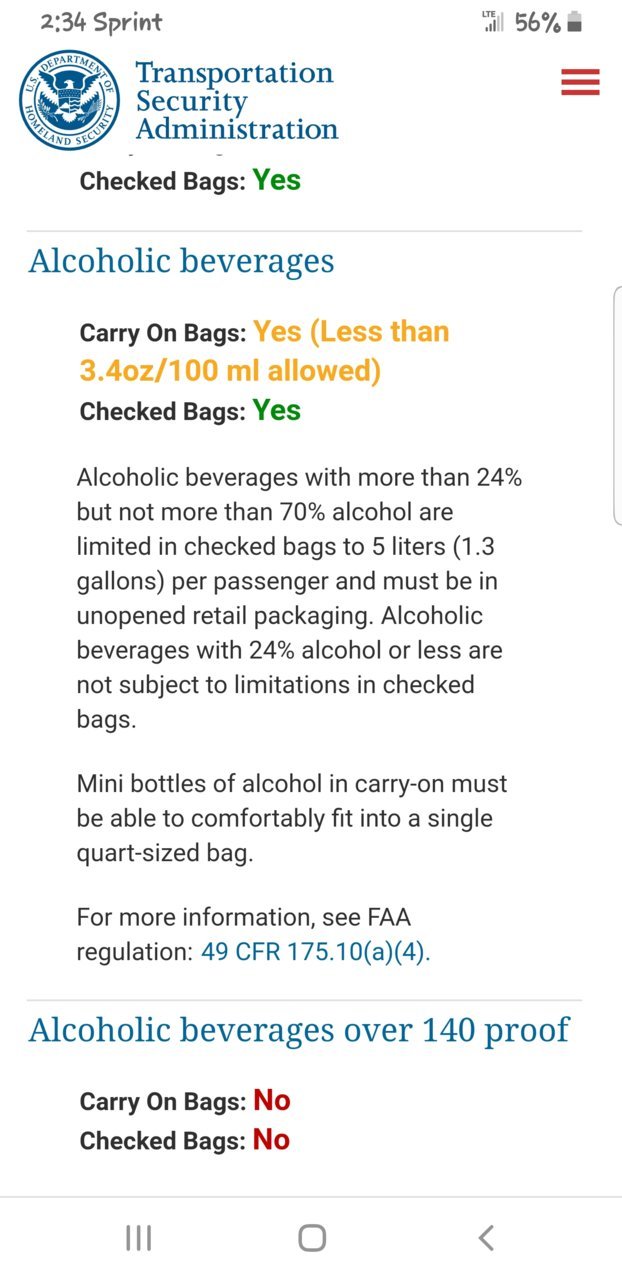Select the Alcoholic beverages heading
The width and height of the screenshot is (622, 1279).
pos(181,261)
